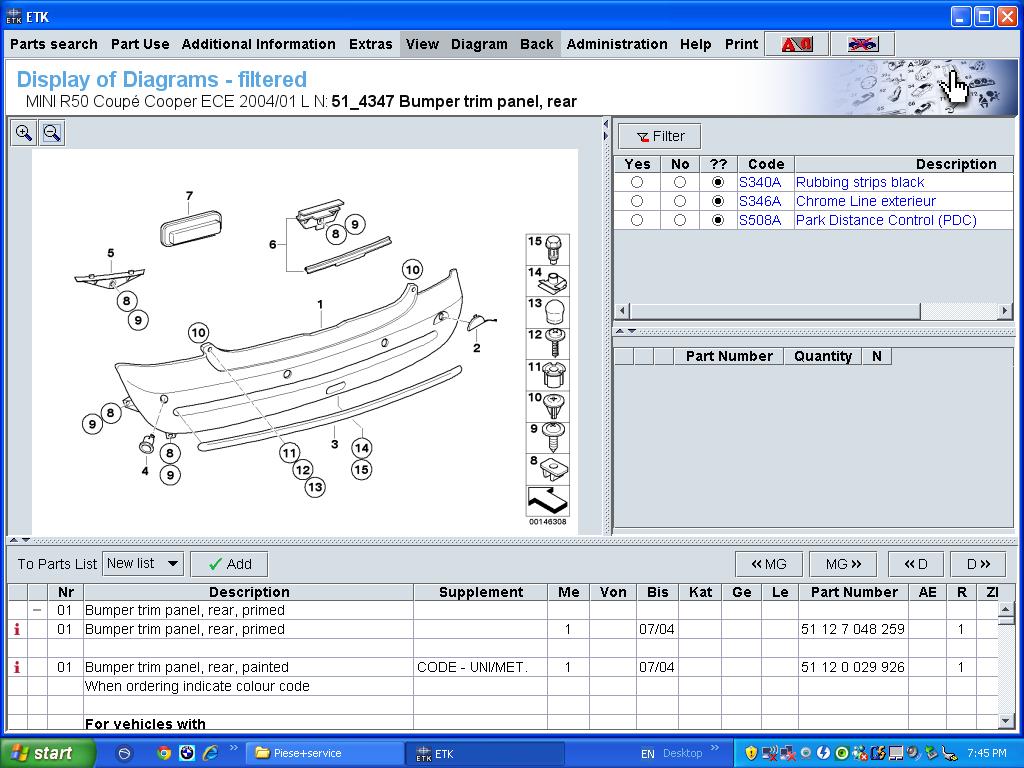Select No for Chrome Line exterieur
This screenshot has width=1024, height=768.
tap(680, 201)
